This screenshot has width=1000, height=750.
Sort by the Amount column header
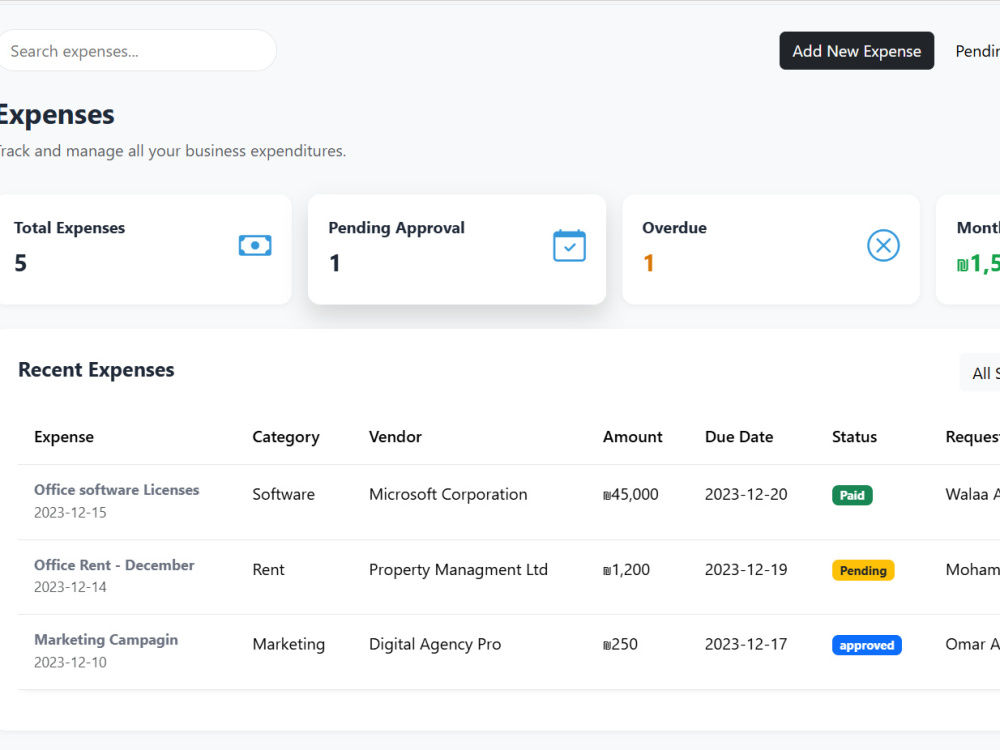coord(633,437)
